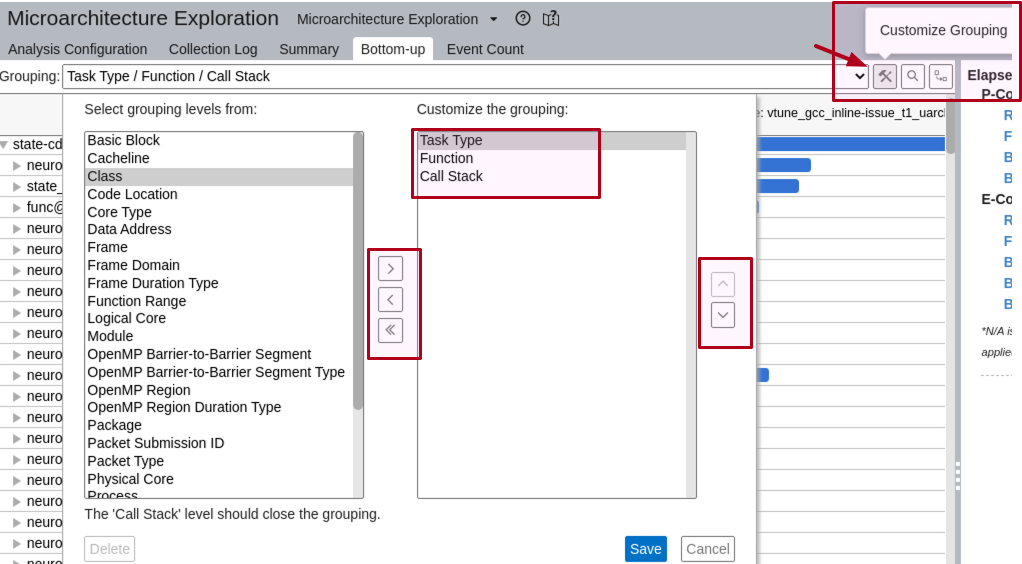Click the call stack tree mode icon
Viewport: 1022px width, 564px height.
[x=940, y=76]
